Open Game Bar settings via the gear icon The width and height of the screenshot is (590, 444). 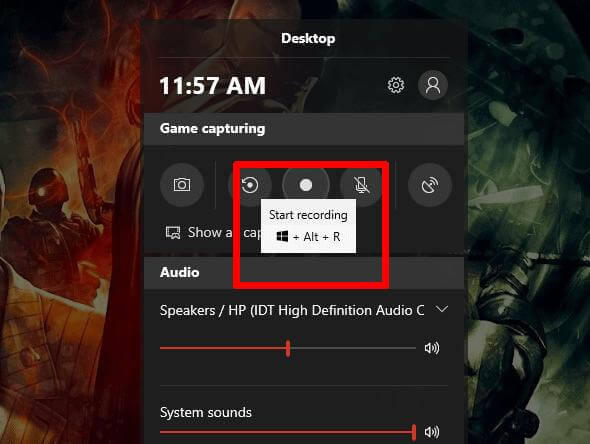click(x=396, y=85)
